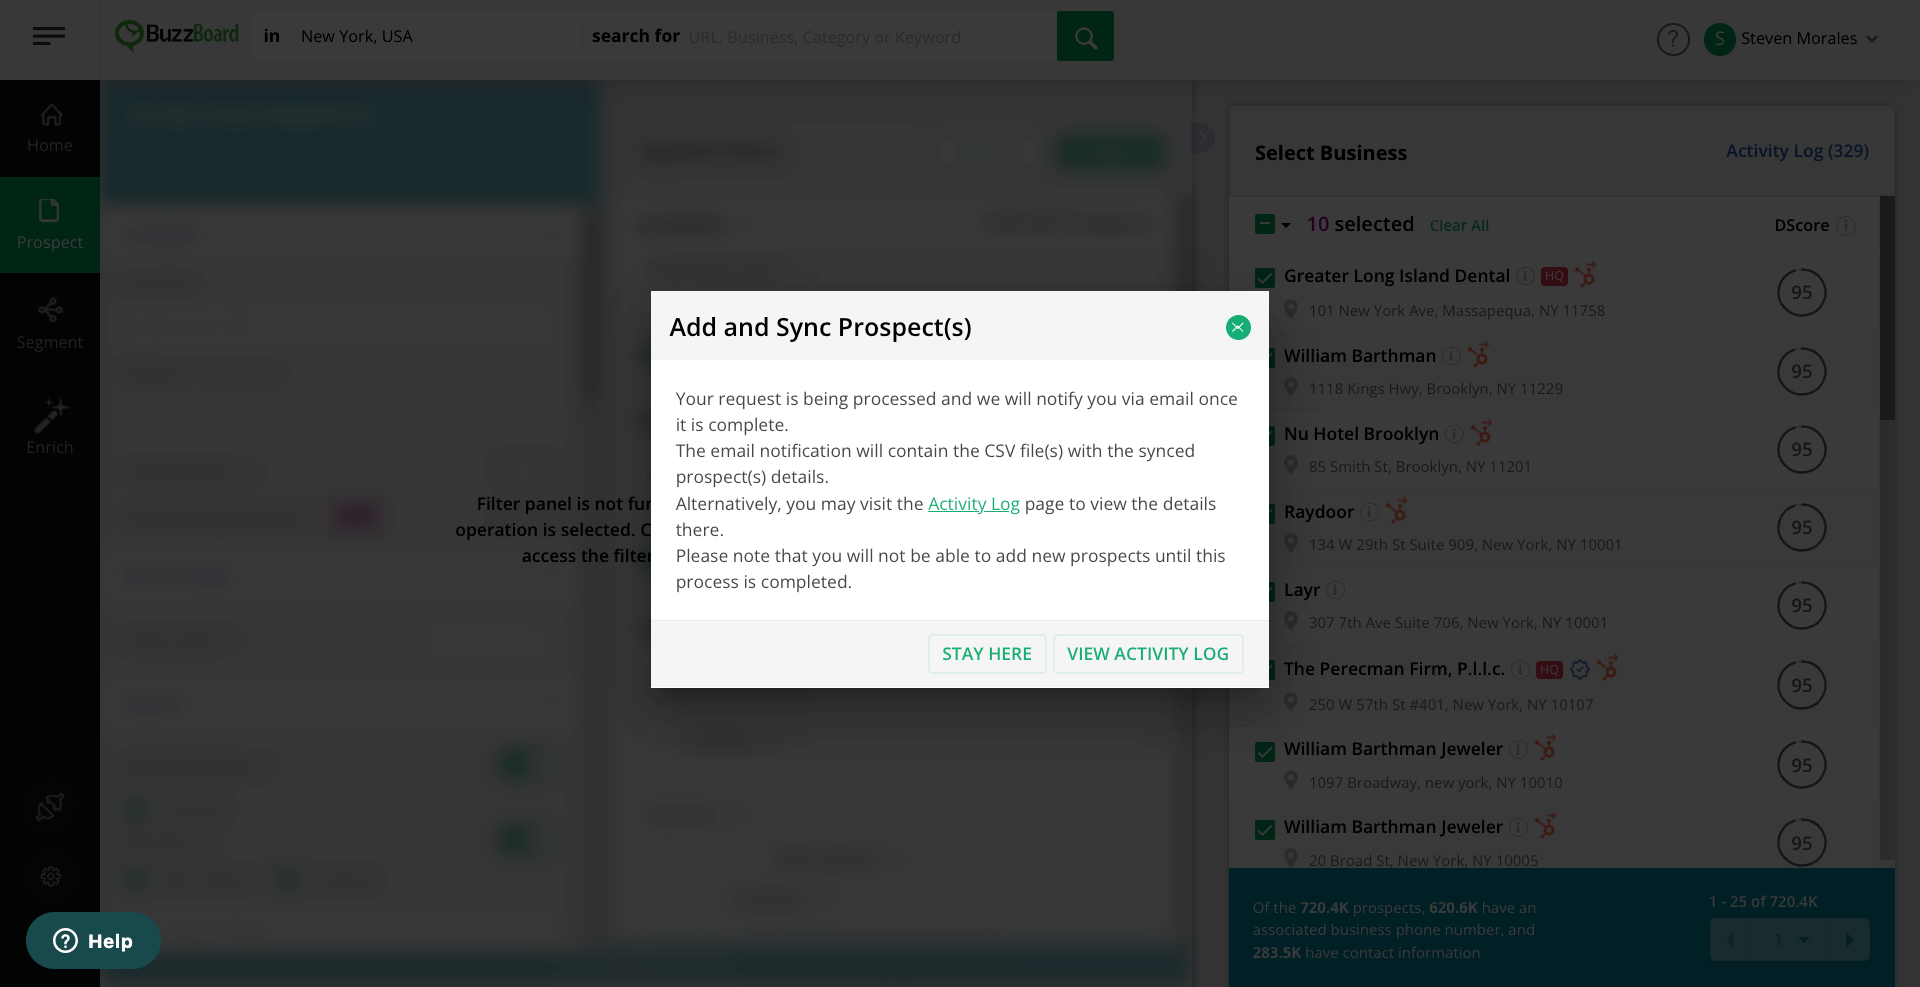
Task: Expand the selection options dropdown arrow
Action: pos(1286,225)
